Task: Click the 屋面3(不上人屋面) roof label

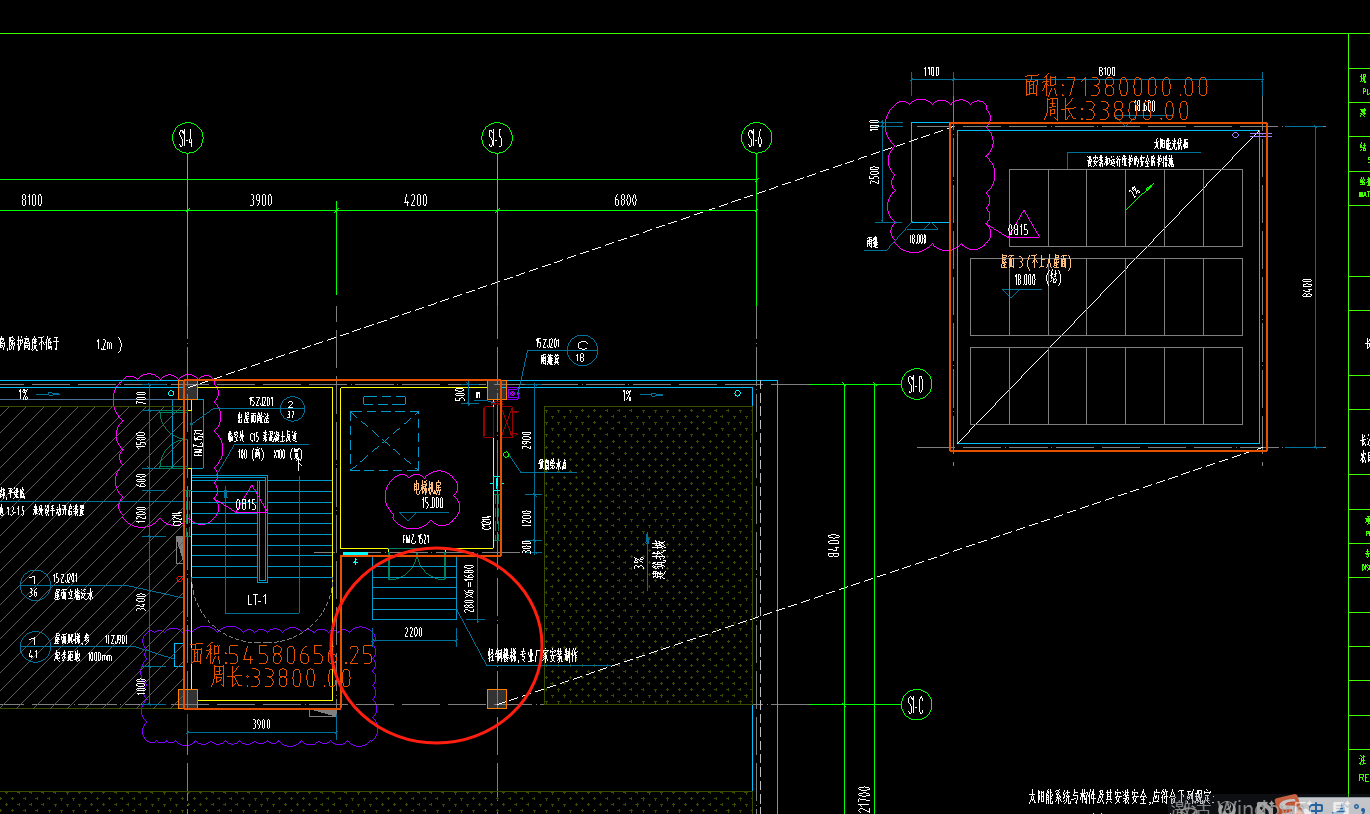Action: [x=1035, y=262]
